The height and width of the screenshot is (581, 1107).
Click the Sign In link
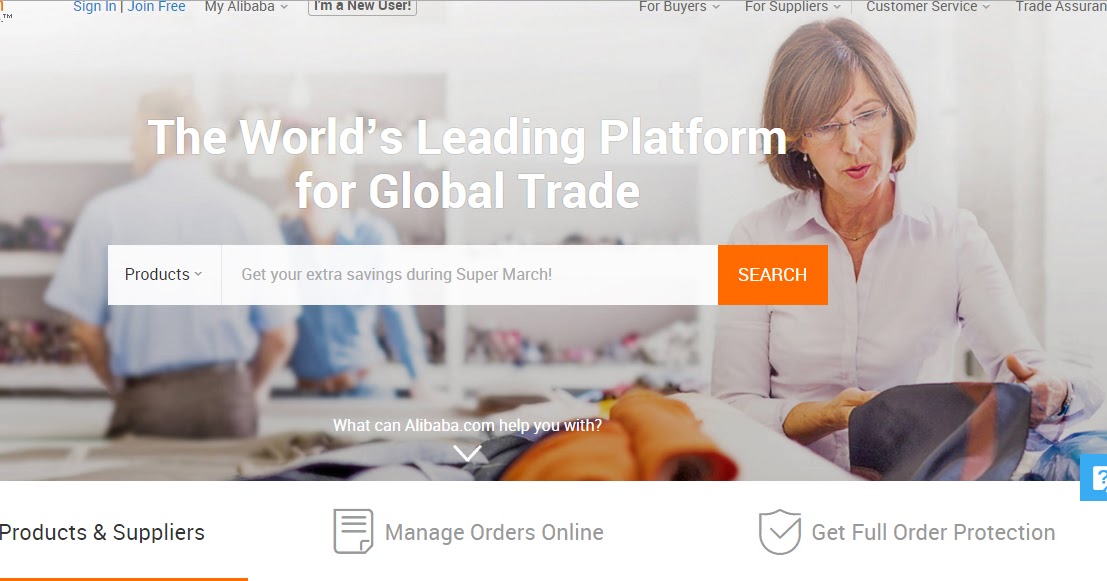pos(95,6)
